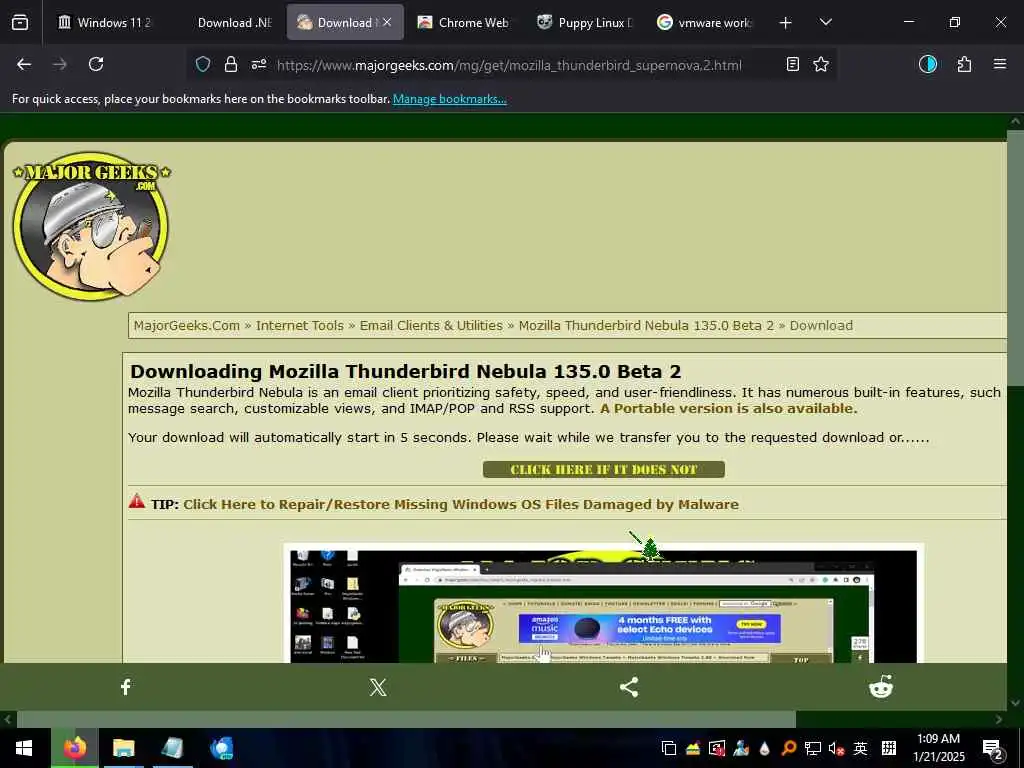
Task: Switch to the vmware work tab
Action: pyautogui.click(x=705, y=23)
